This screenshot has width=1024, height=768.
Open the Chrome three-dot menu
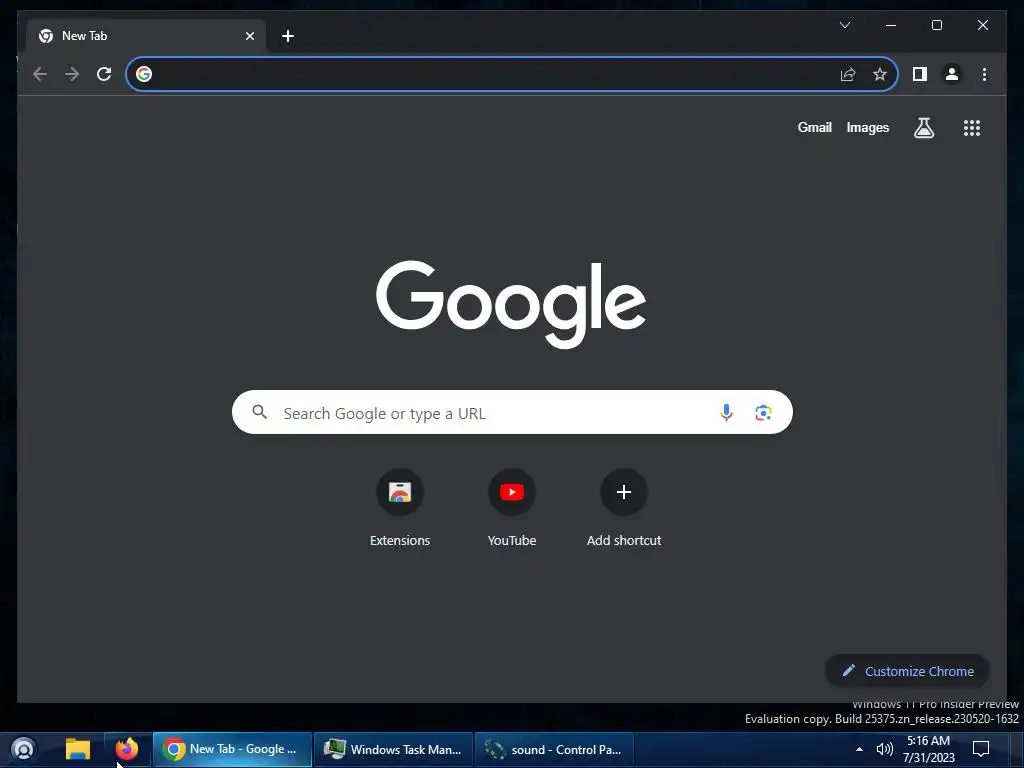pos(984,74)
